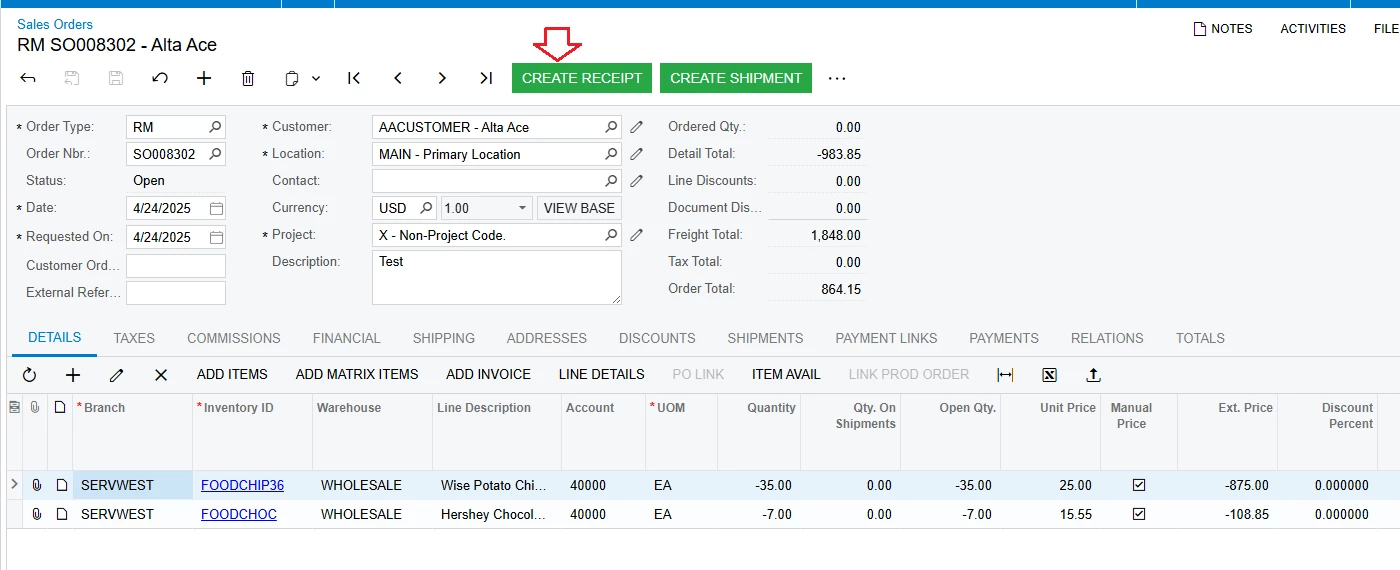Image resolution: width=1400 pixels, height=570 pixels.
Task: Fit columns to width icon
Action: tap(1005, 375)
